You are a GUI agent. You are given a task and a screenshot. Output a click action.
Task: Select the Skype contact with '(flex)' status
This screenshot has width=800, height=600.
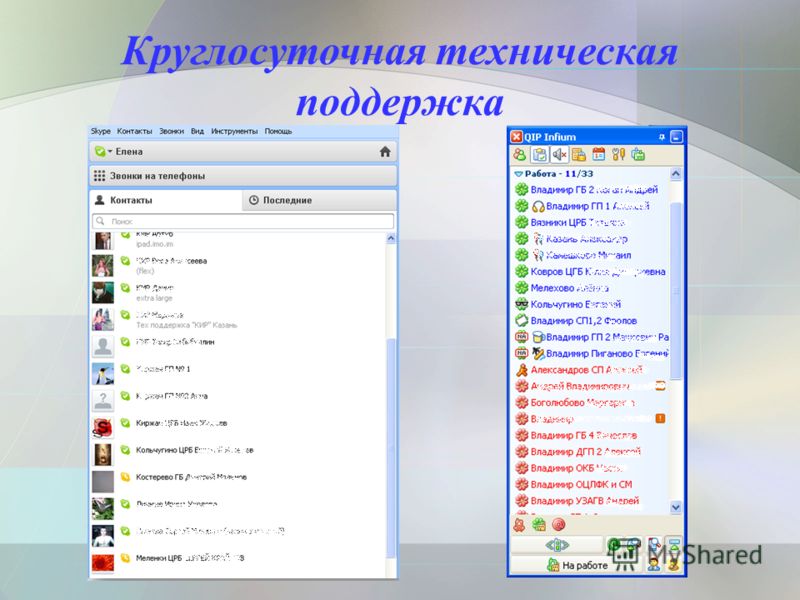(x=238, y=266)
